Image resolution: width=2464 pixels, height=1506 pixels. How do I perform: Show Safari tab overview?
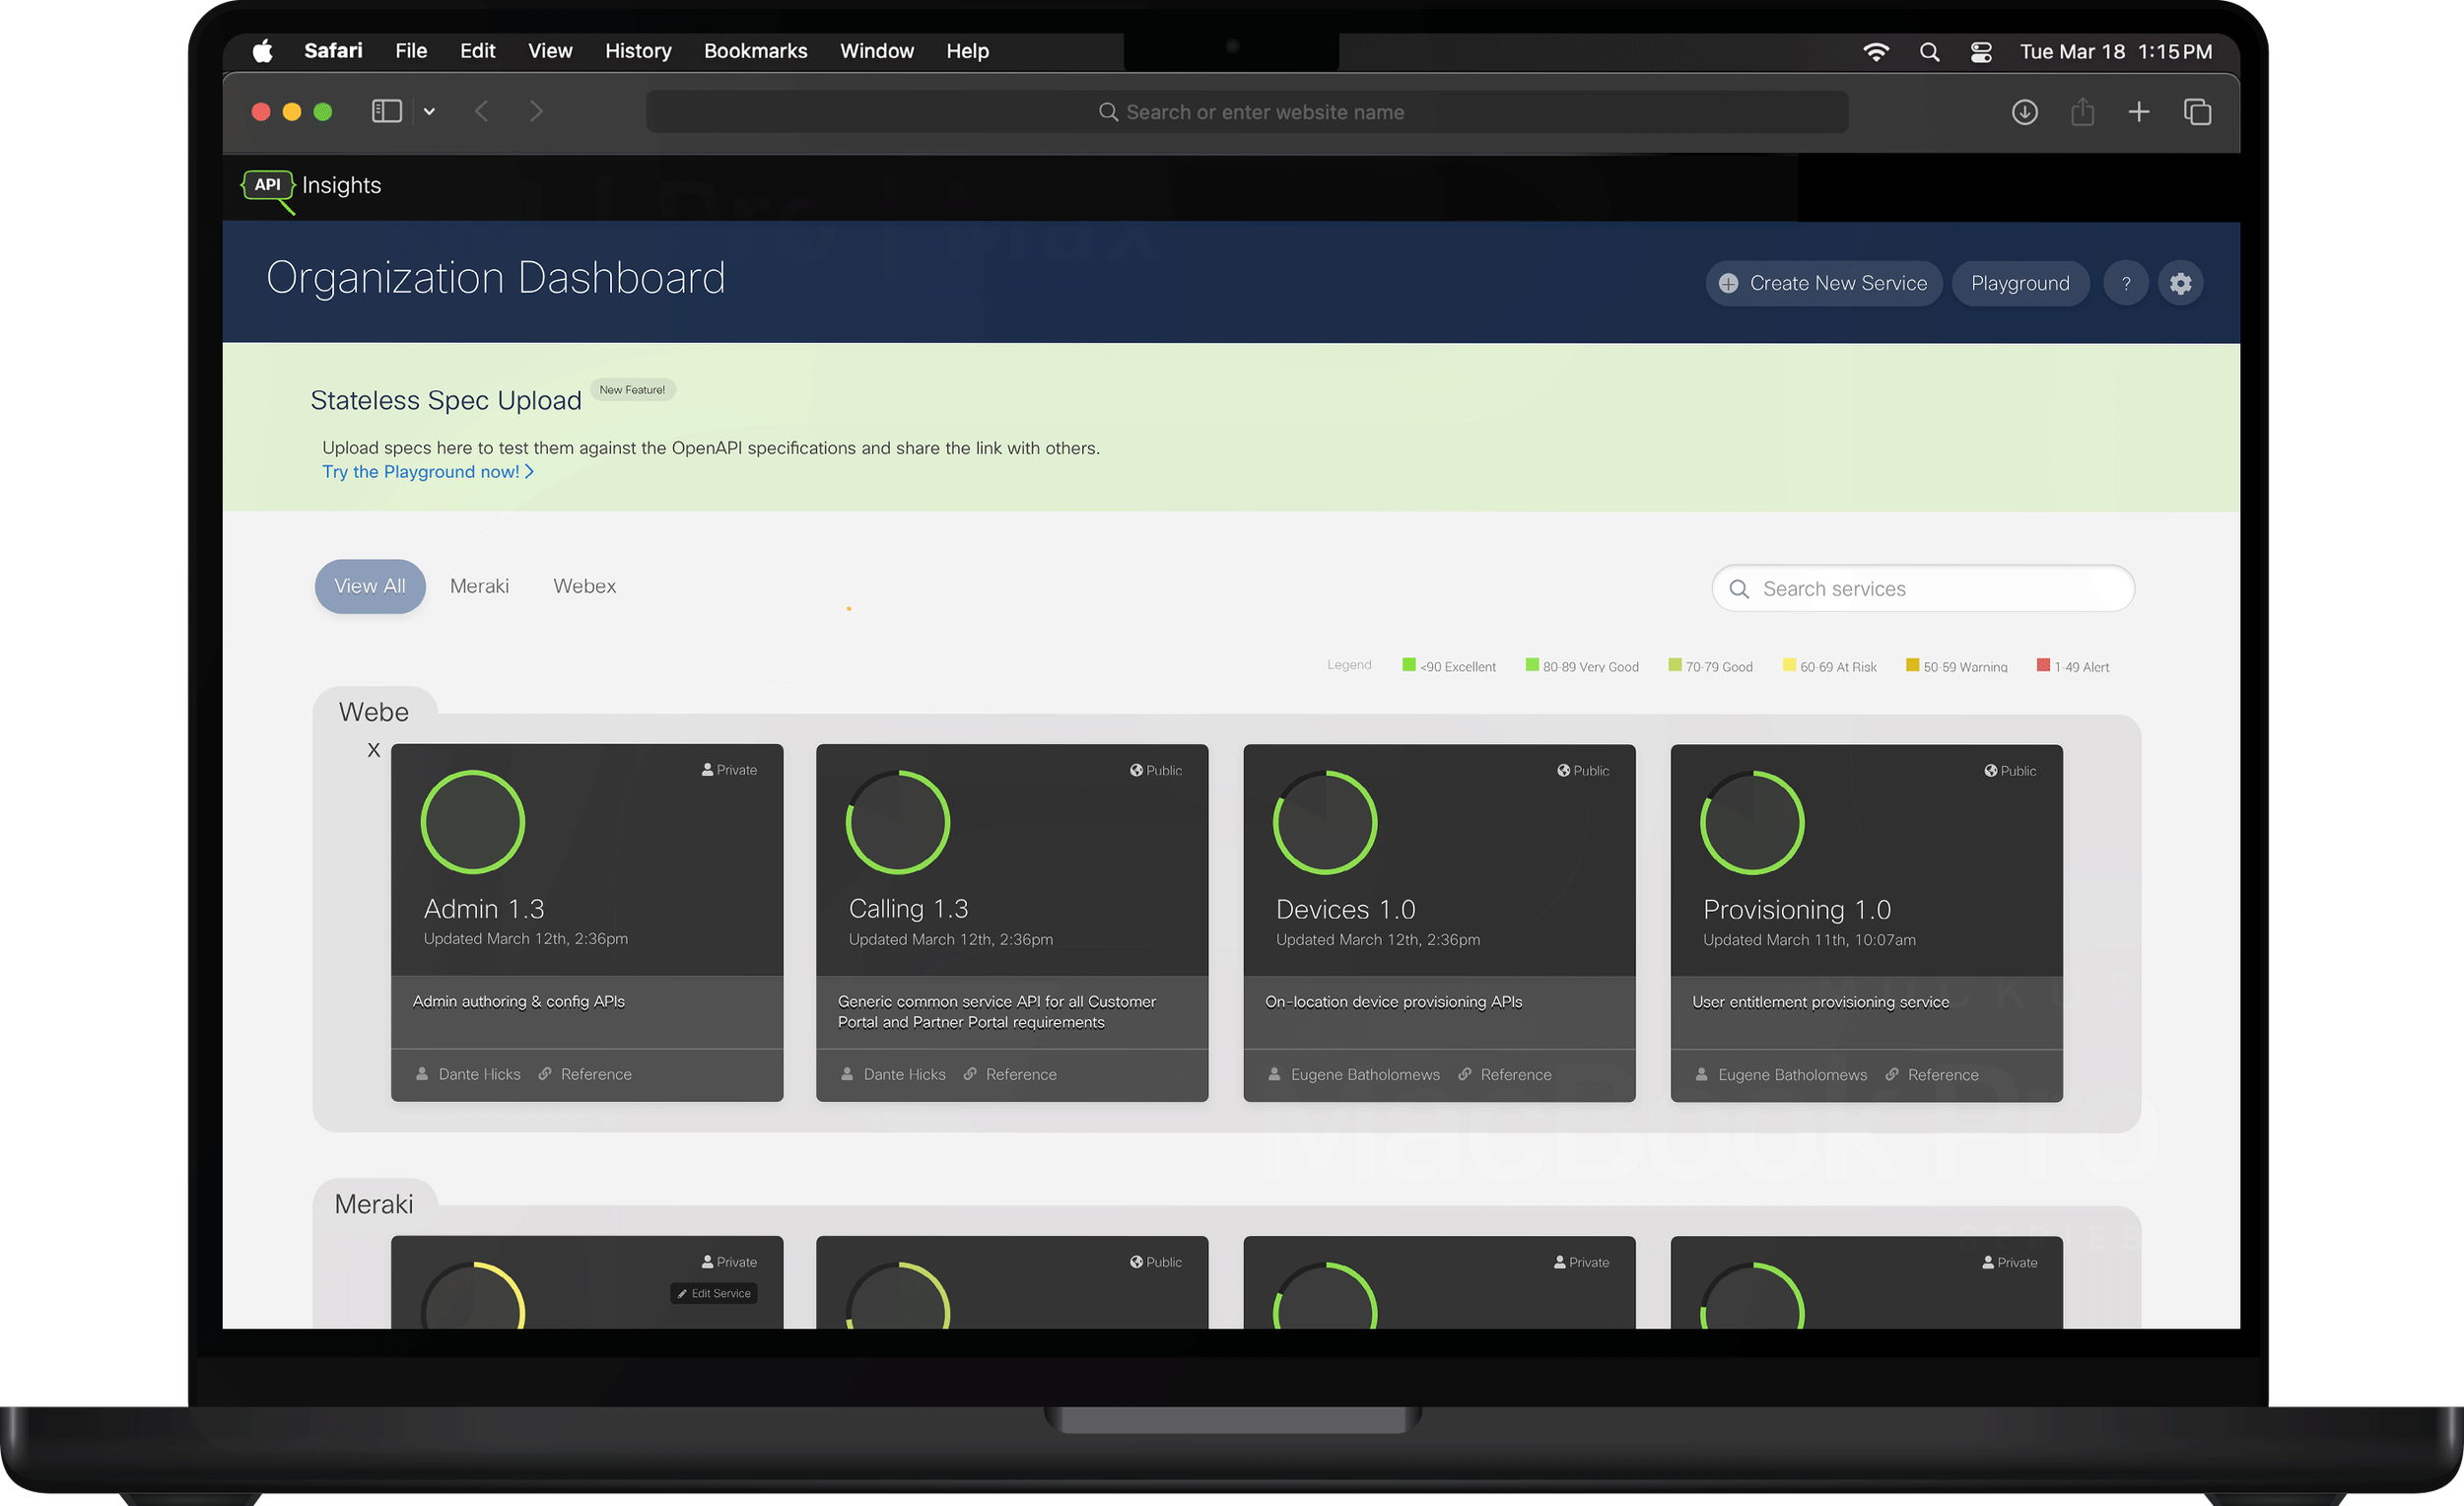click(x=2197, y=112)
